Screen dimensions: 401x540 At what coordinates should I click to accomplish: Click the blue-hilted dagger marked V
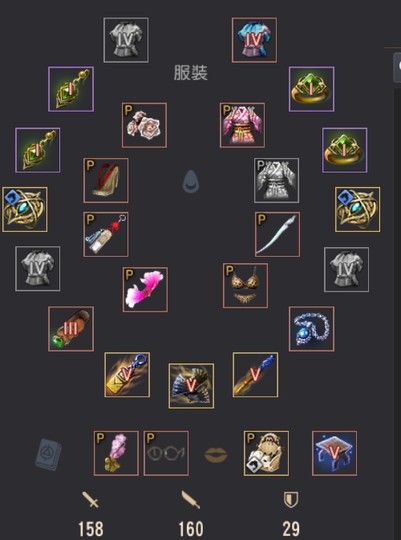pos(255,375)
